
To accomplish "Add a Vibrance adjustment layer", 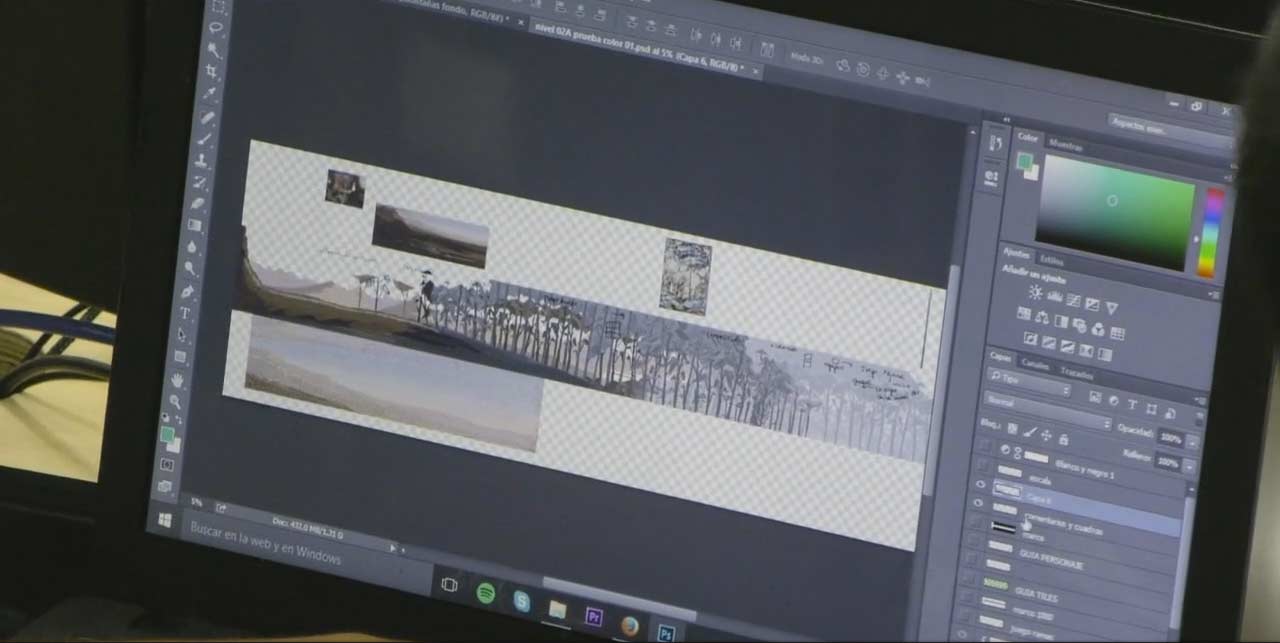I will tap(1111, 308).
